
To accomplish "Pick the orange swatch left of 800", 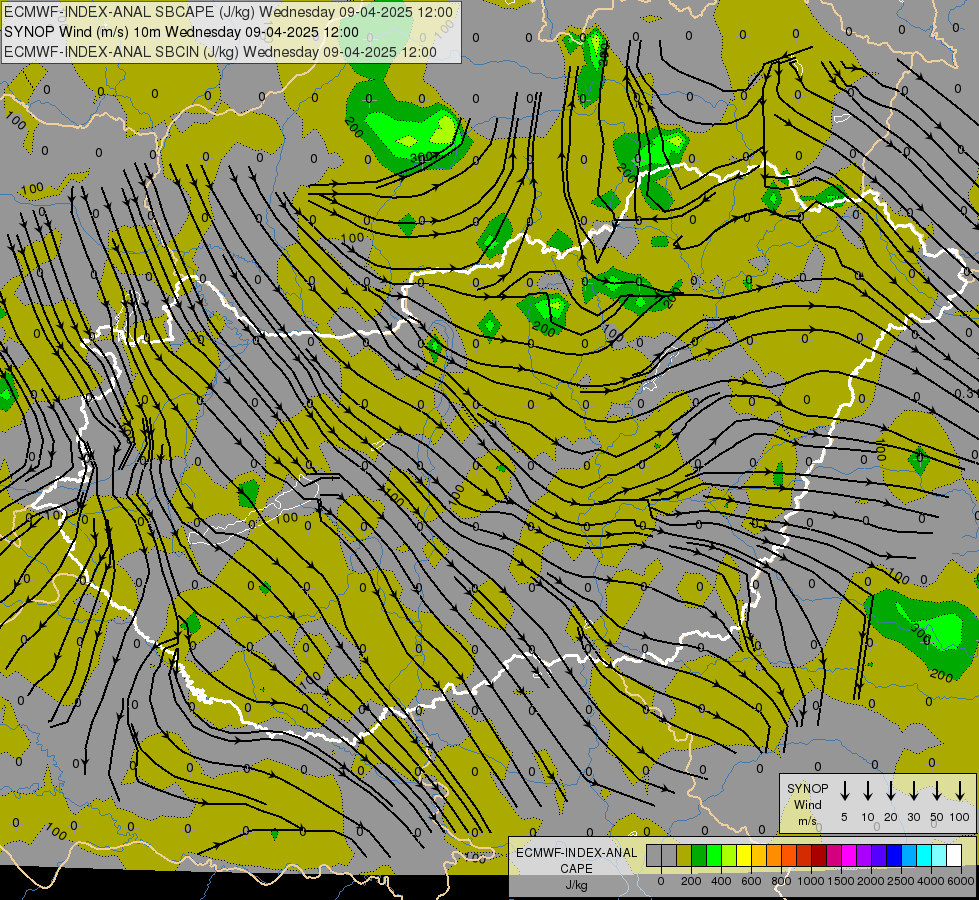I will coord(774,855).
